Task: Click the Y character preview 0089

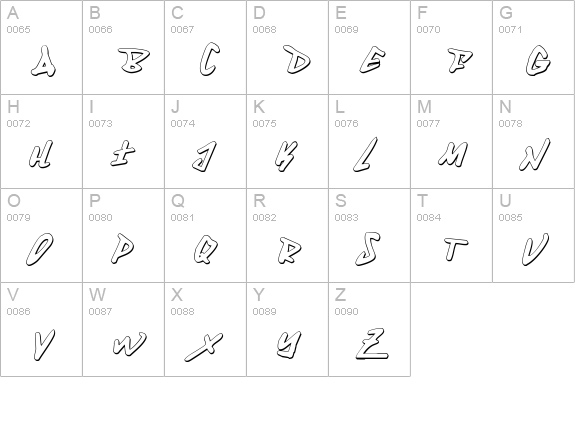Action: 288,329
